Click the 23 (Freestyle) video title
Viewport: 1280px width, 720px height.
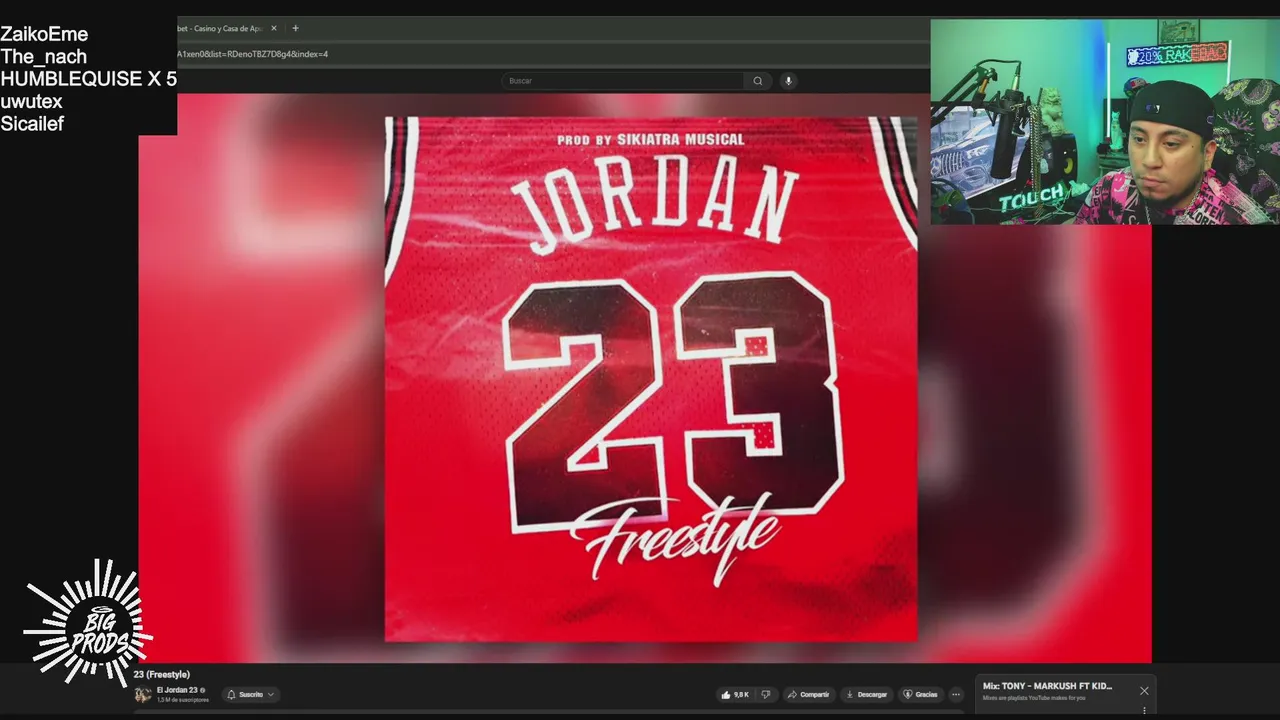coord(162,674)
